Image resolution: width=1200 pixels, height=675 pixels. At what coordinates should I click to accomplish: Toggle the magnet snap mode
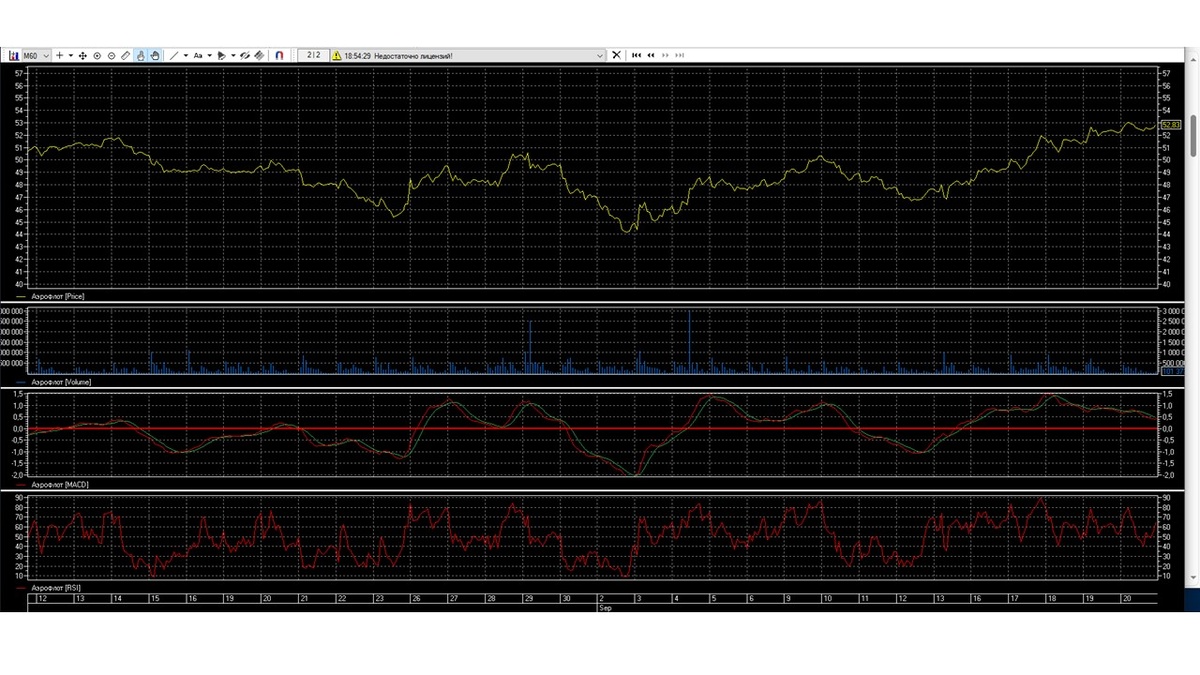point(279,55)
